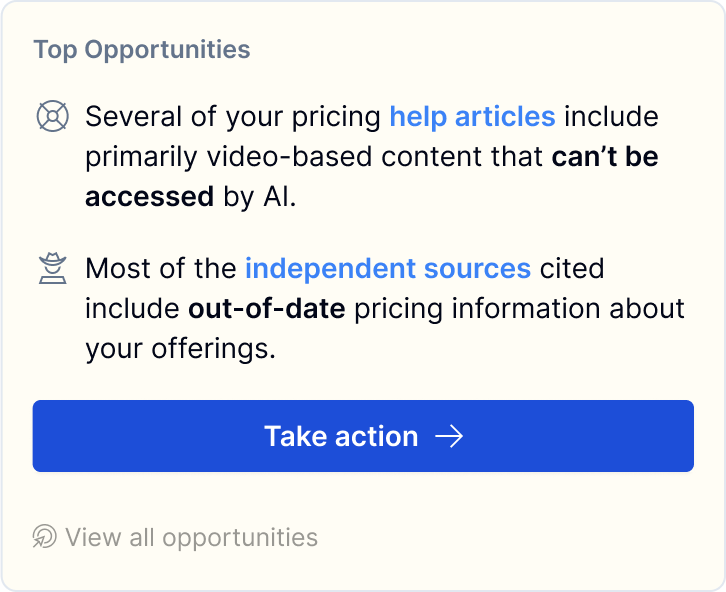Image resolution: width=726 pixels, height=592 pixels.
Task: Click the "pricing information about" phrase
Action: 519,309
